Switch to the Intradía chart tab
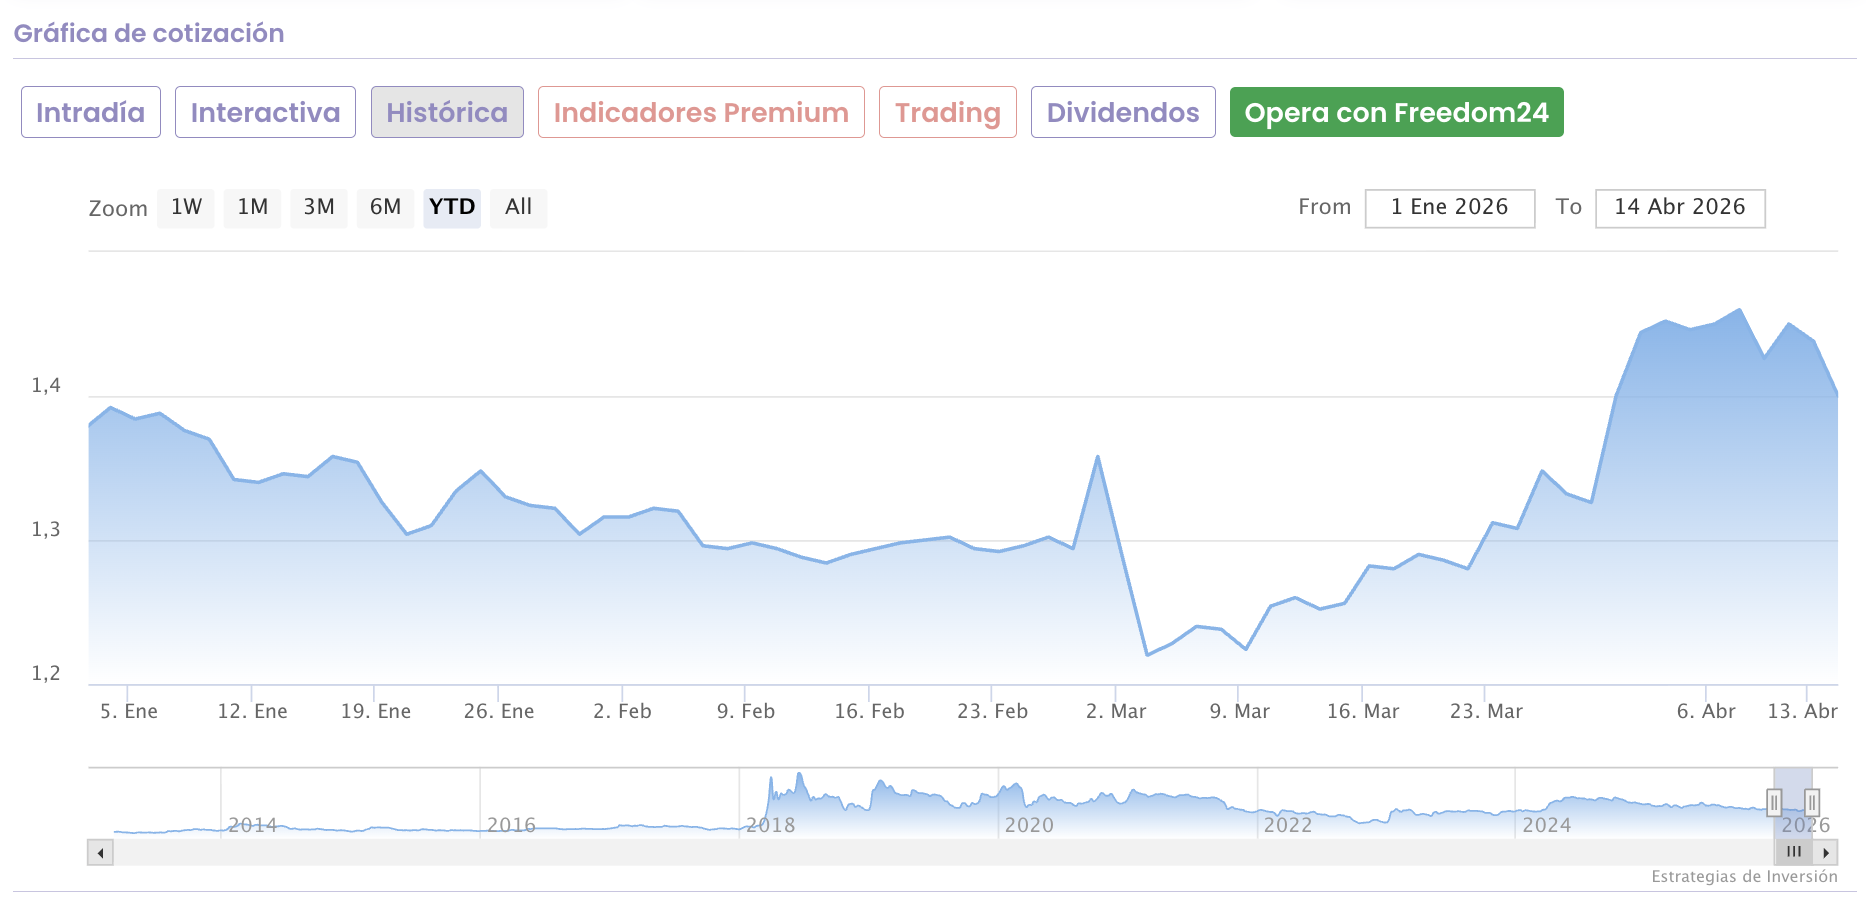Viewport: 1866px width, 904px height. click(91, 112)
